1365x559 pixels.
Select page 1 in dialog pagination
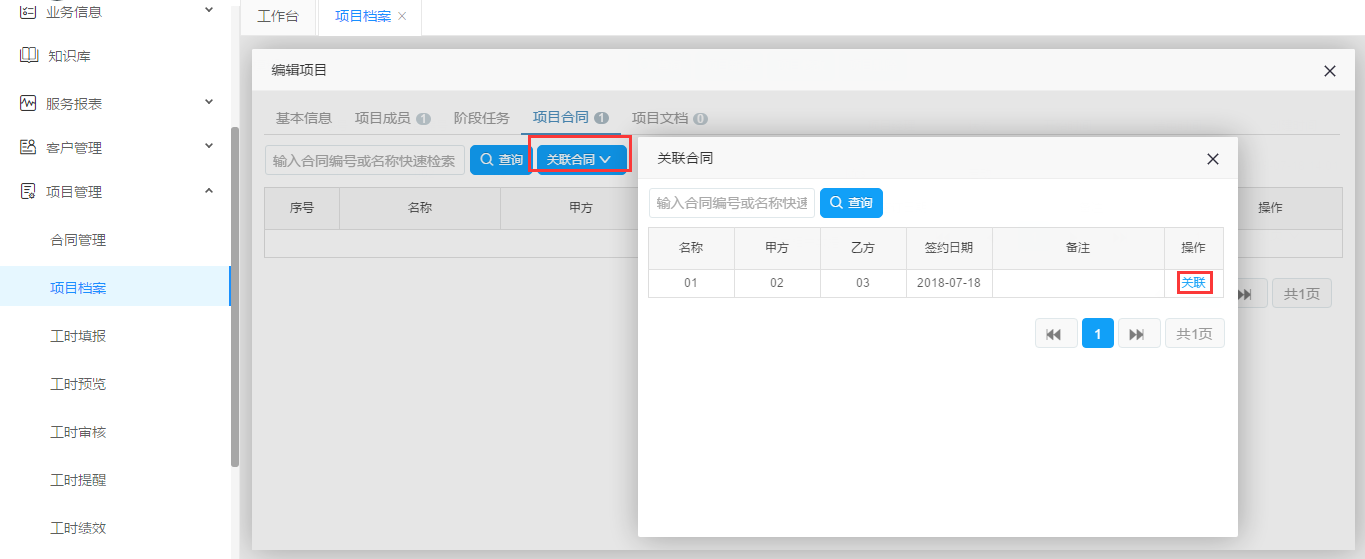point(1097,334)
